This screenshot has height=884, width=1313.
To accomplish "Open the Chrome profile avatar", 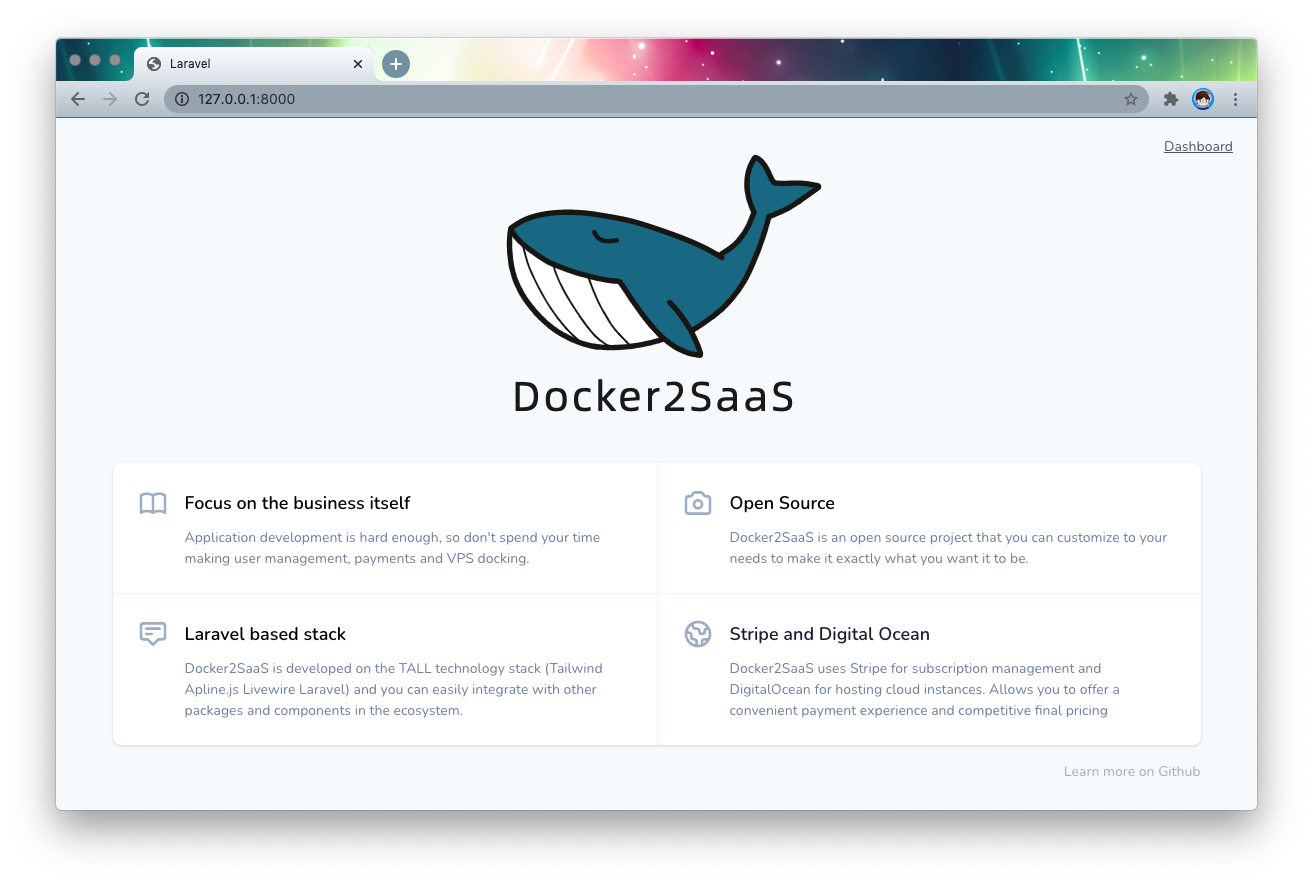I will point(1203,99).
